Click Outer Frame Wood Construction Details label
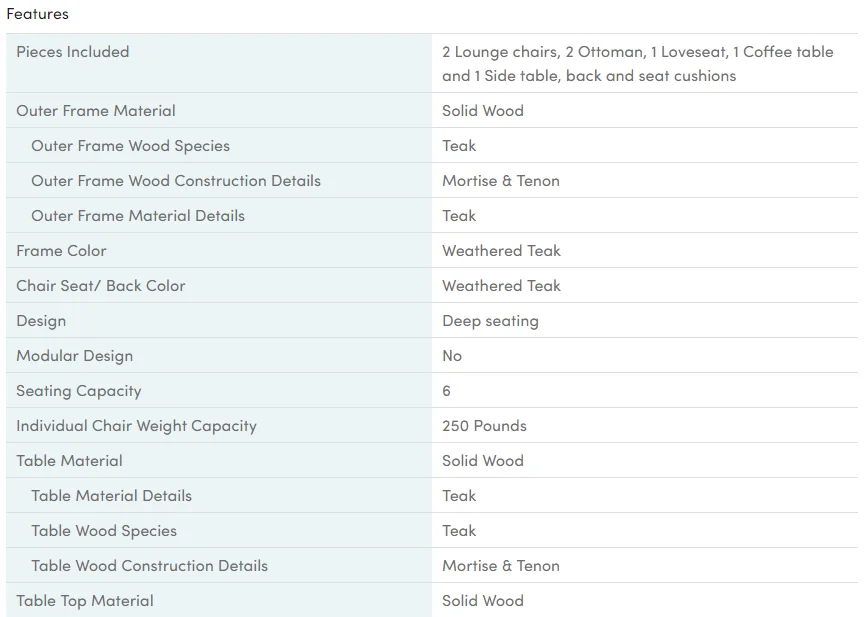This screenshot has height=617, width=867. coord(176,181)
